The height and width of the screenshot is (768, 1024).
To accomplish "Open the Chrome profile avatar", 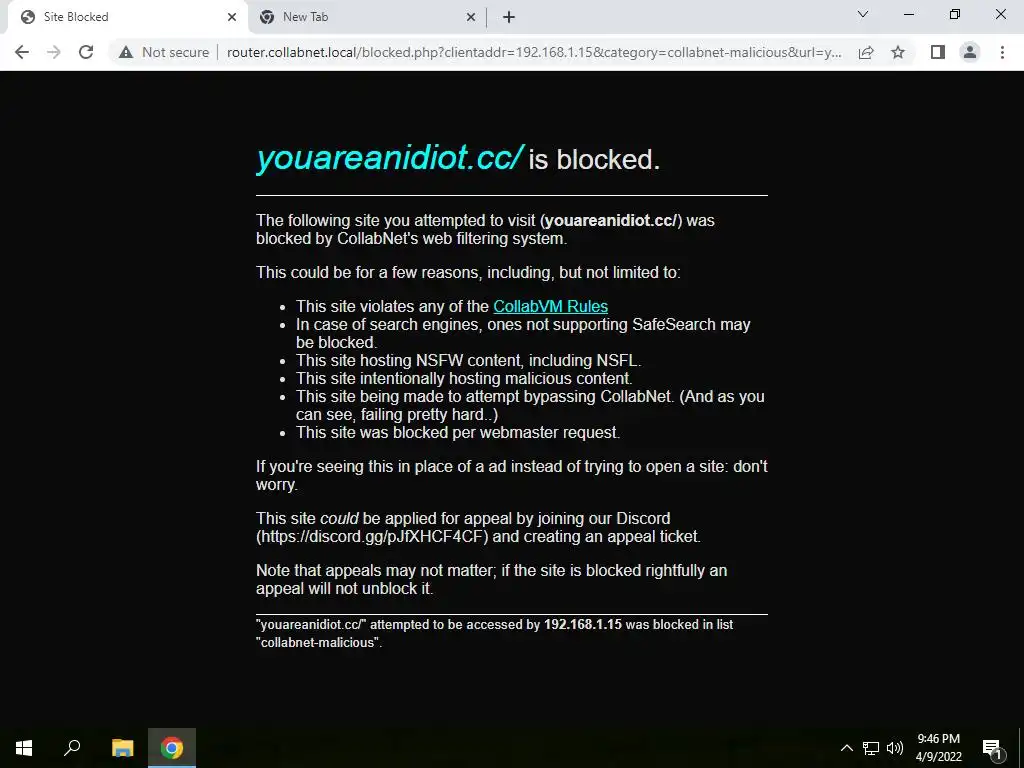I will coord(970,52).
